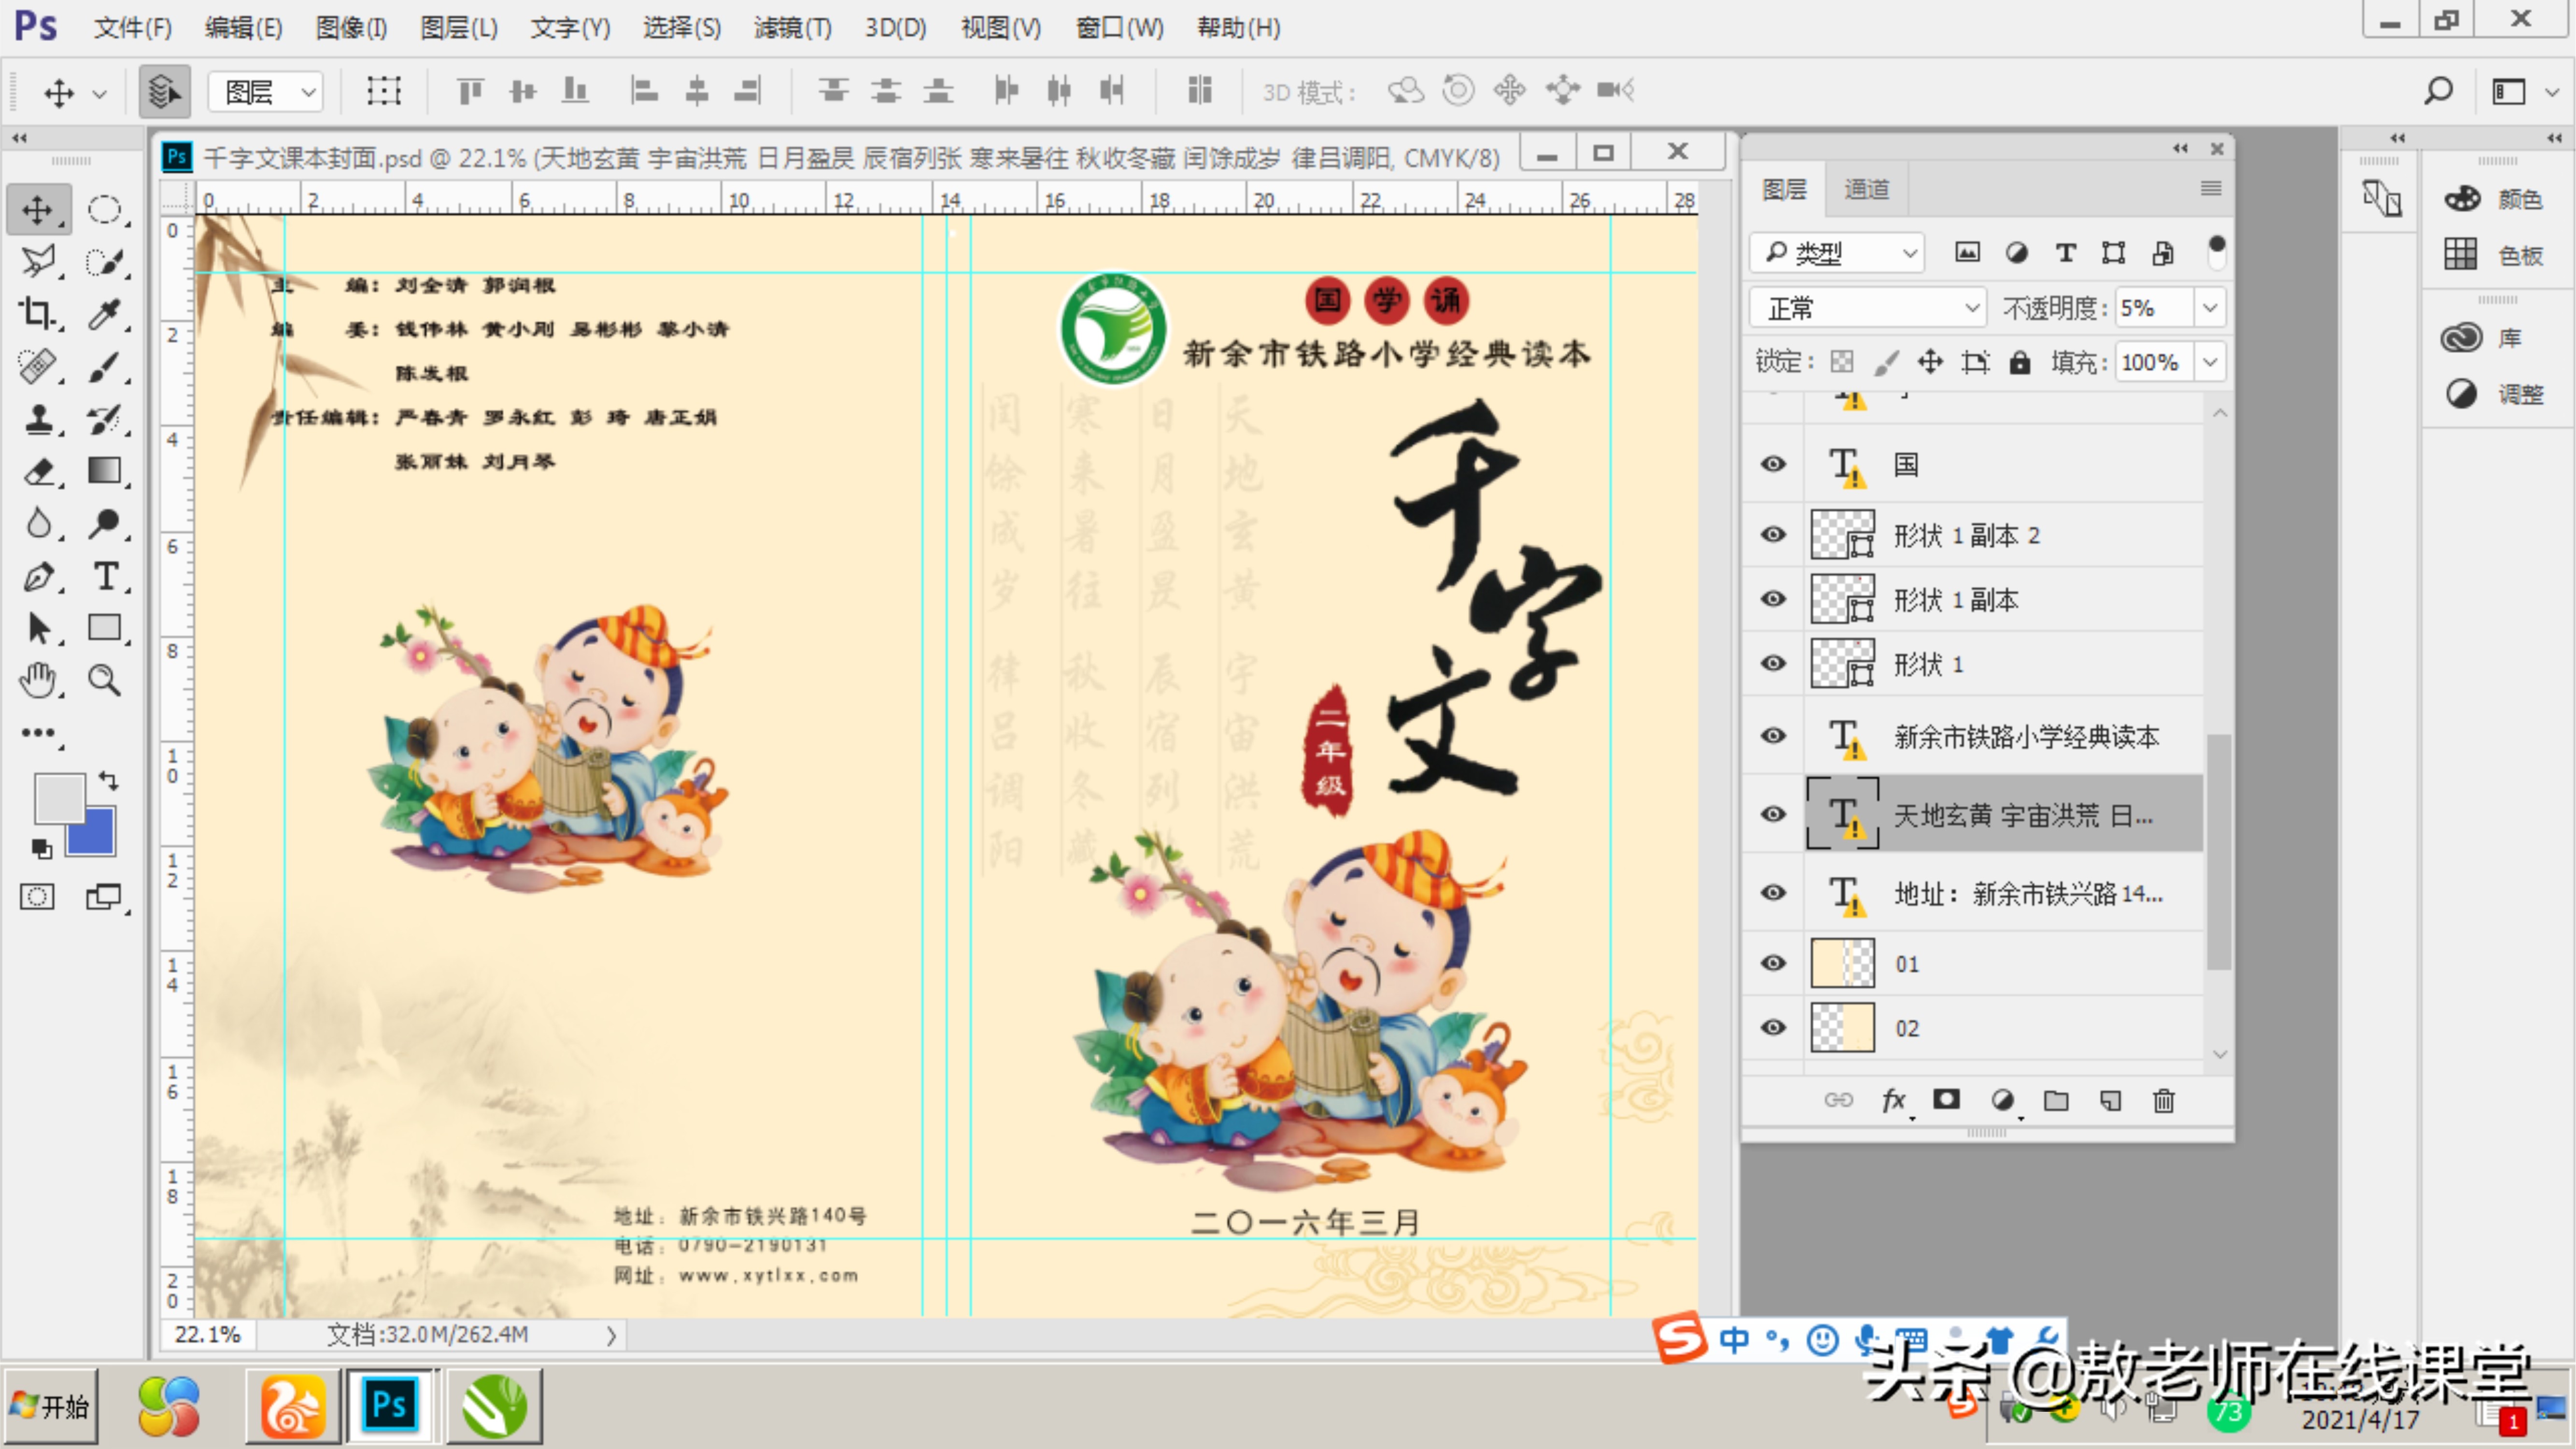Open the 图像(I) menu
2576x1449 pixels.
point(351,28)
